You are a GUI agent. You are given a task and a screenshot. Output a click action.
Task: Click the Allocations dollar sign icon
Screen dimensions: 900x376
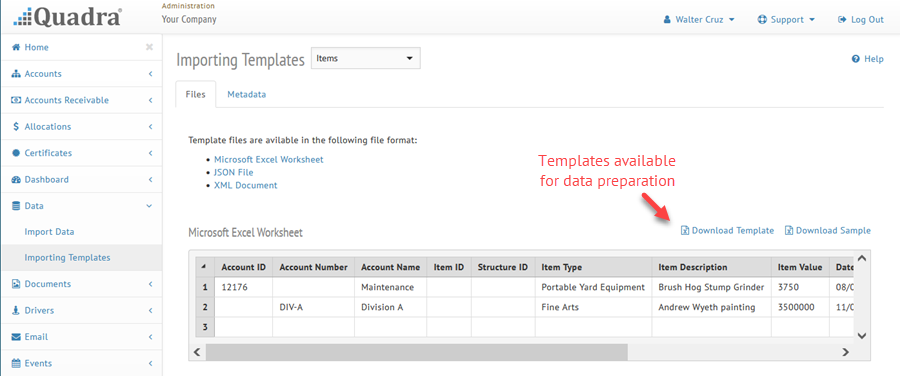16,127
